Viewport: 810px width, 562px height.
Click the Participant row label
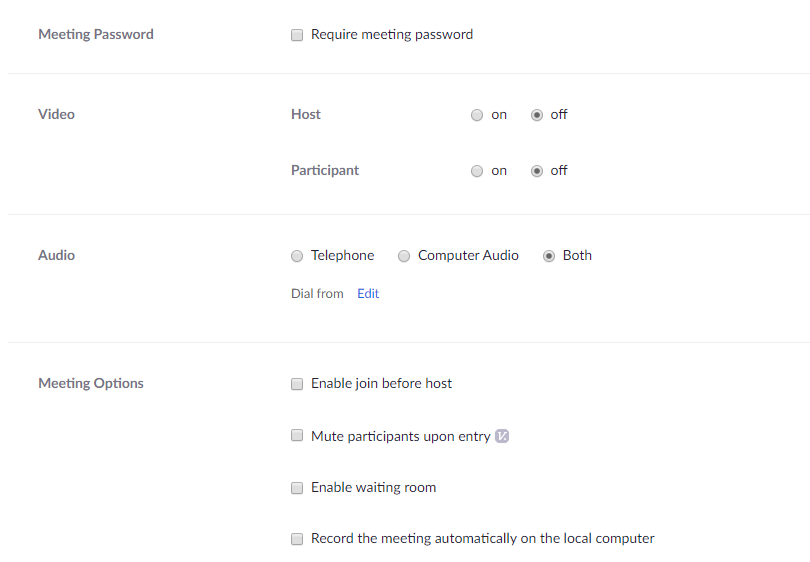tap(325, 170)
